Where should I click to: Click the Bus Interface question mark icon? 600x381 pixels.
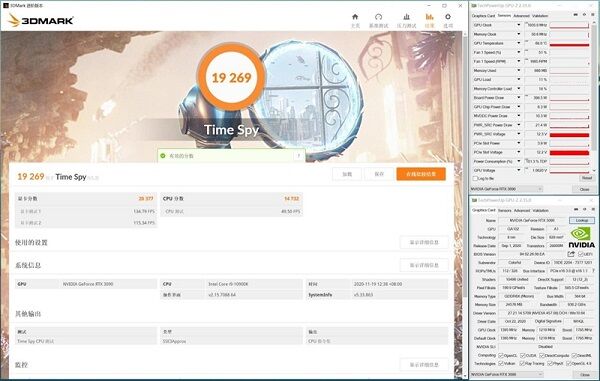pos(593,270)
